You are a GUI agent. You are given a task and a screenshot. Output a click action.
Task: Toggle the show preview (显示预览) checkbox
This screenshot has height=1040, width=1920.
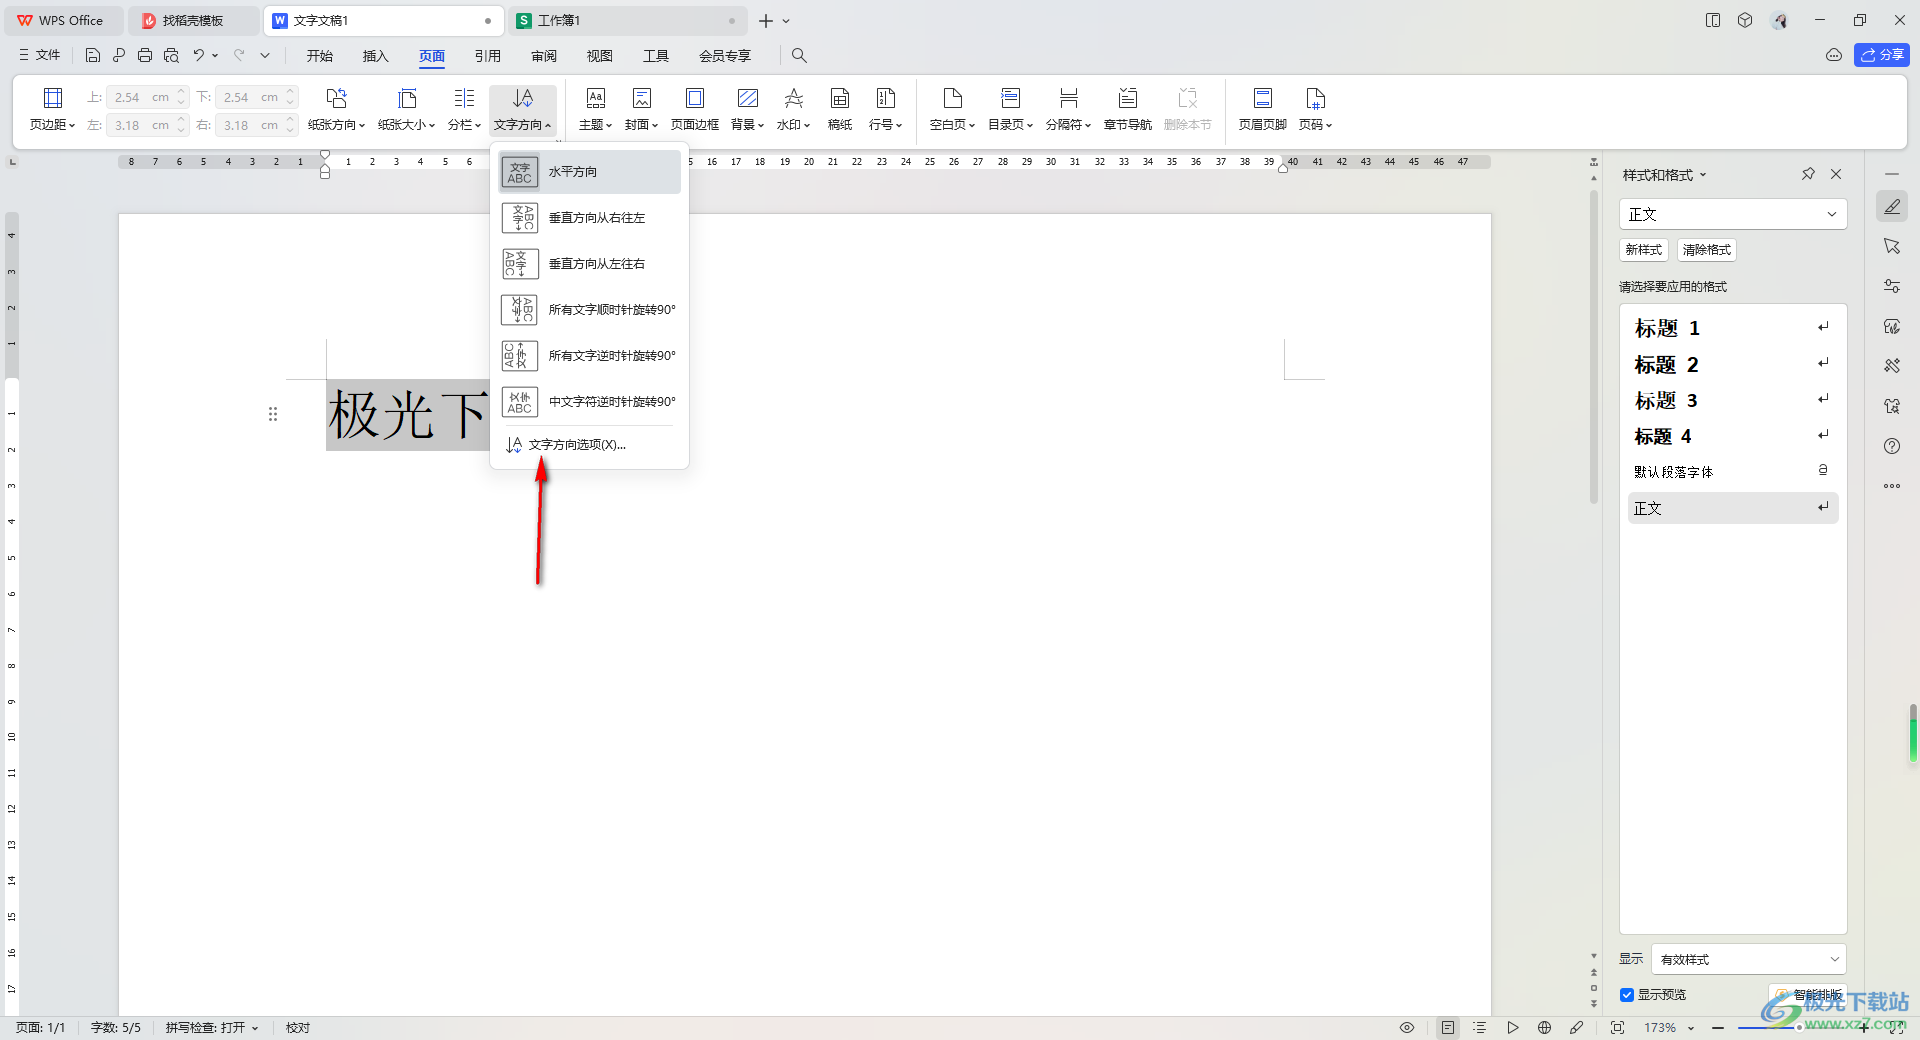pos(1627,995)
